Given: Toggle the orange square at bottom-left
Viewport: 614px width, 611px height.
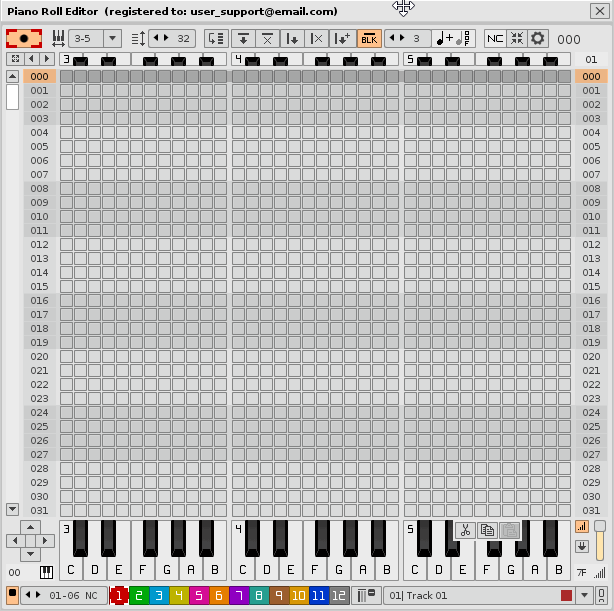Looking at the screenshot, I should [12, 595].
